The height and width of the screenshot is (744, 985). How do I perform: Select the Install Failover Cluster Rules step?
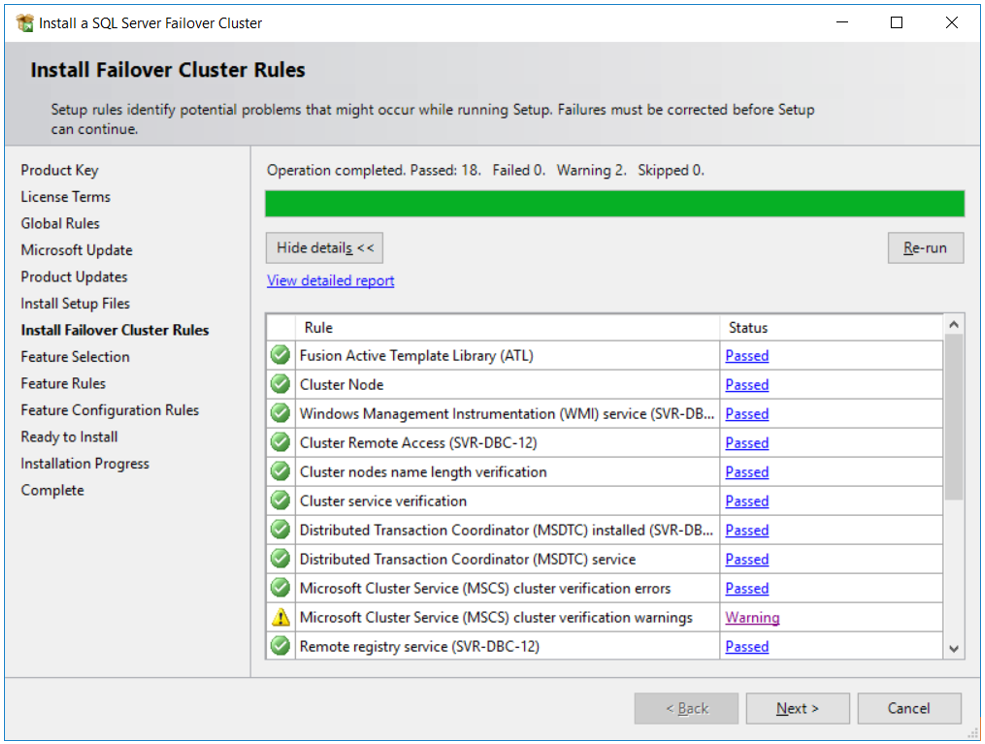(x=115, y=330)
